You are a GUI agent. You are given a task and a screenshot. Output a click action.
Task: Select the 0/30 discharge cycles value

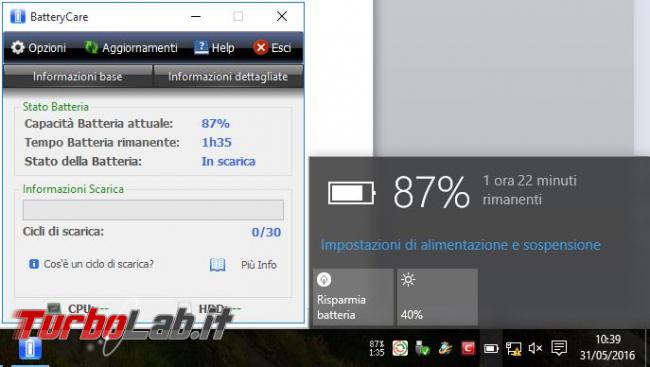[266, 232]
